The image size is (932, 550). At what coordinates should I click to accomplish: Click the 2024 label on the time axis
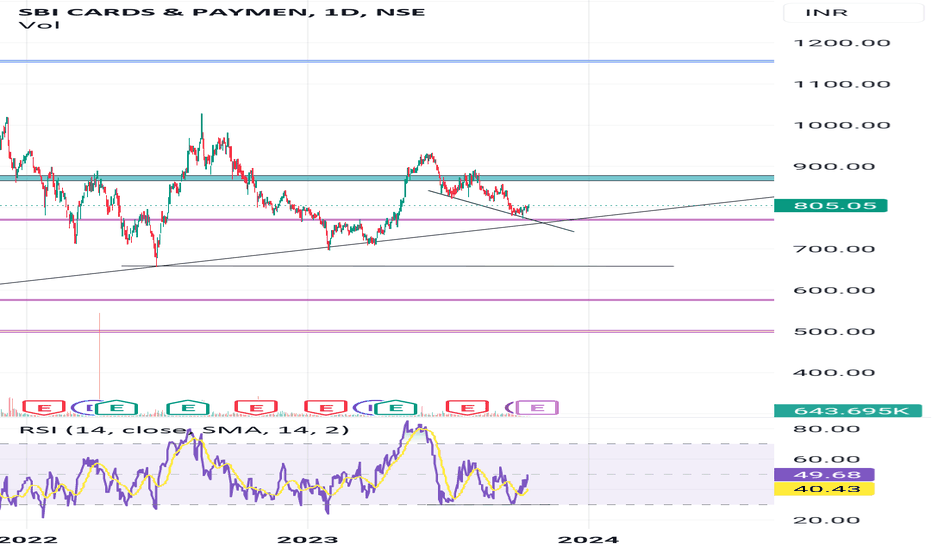[x=588, y=539]
